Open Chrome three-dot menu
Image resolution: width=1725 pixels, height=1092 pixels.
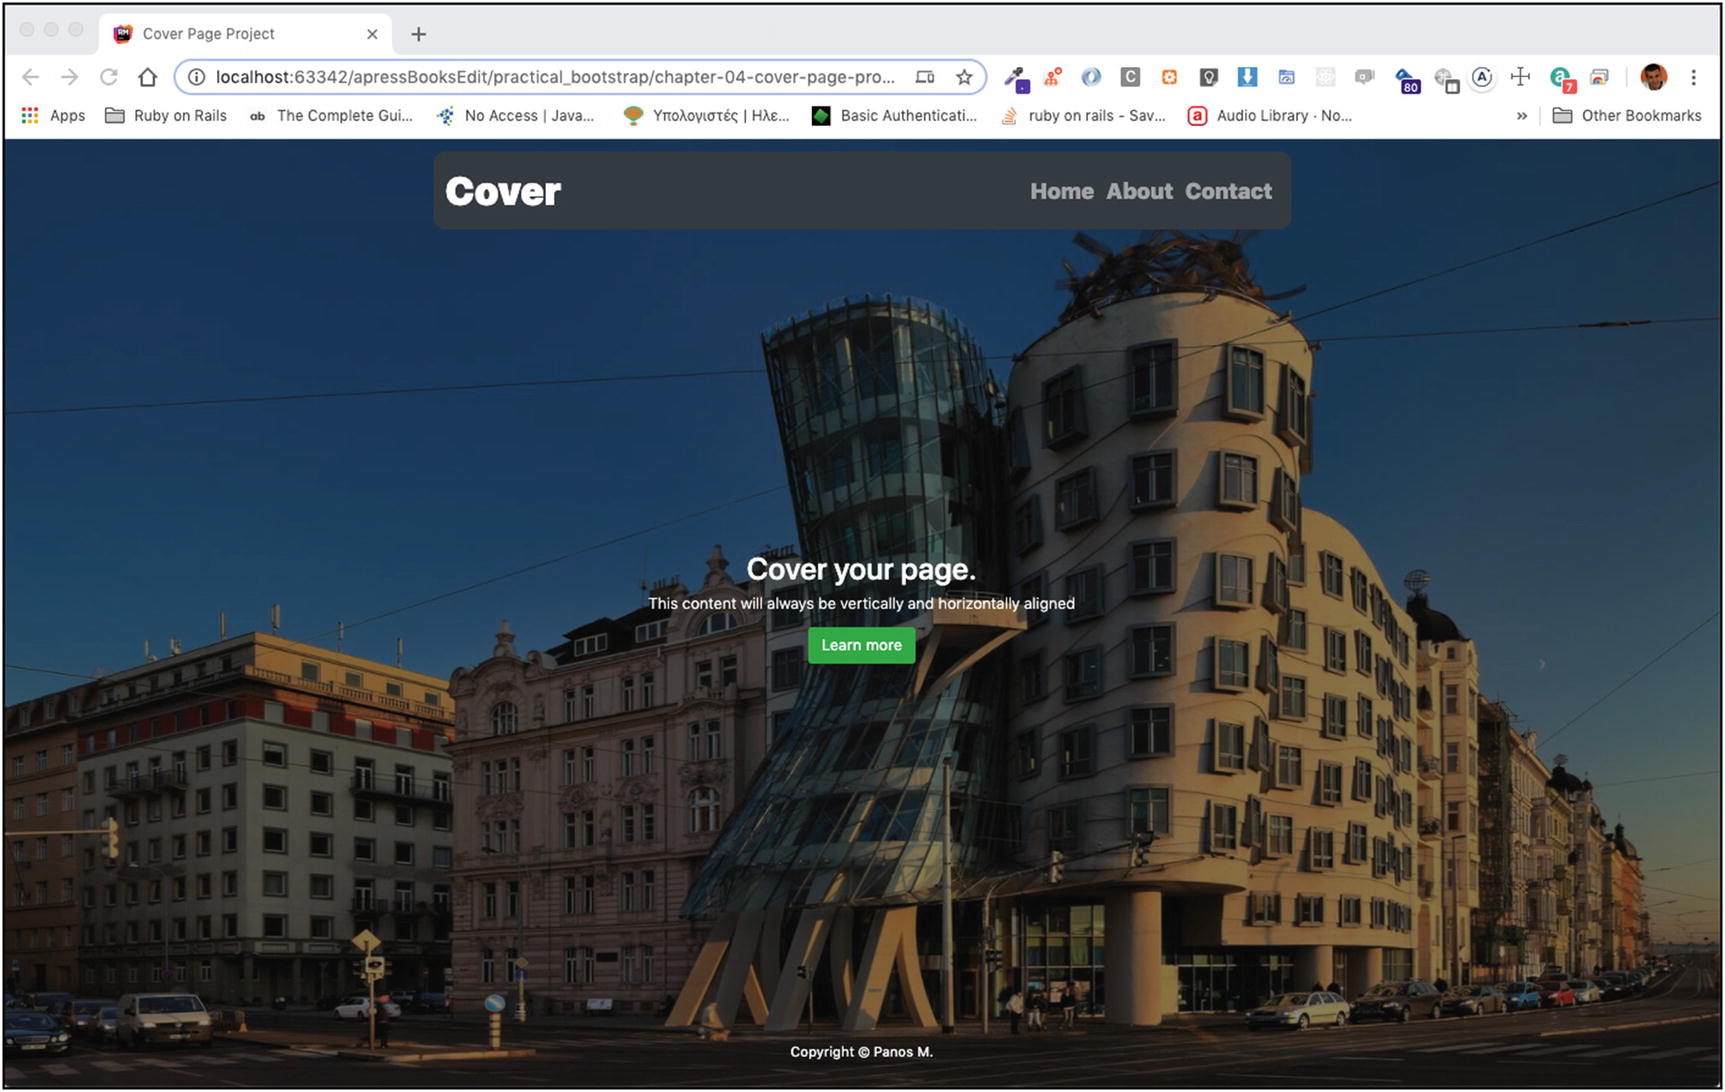click(1693, 77)
